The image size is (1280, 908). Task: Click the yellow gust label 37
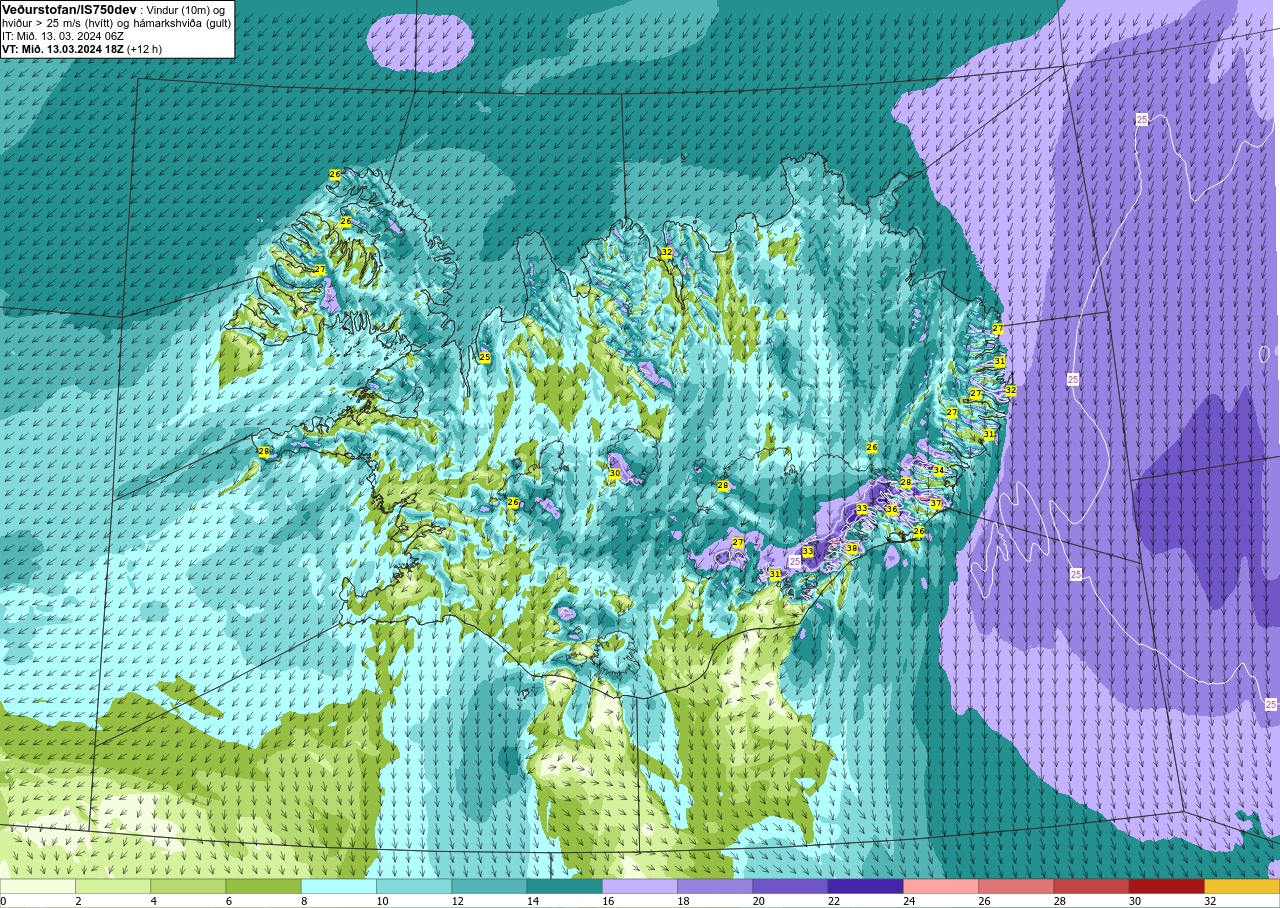[x=936, y=504]
